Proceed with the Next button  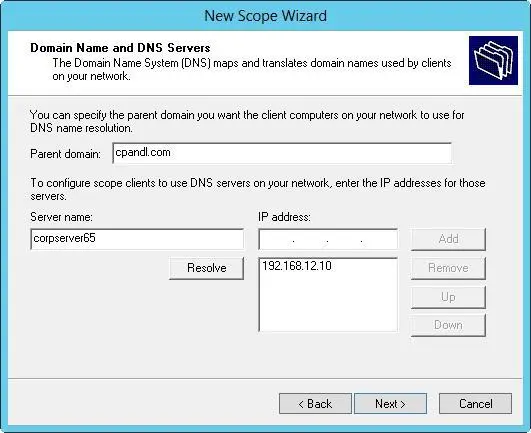click(390, 404)
